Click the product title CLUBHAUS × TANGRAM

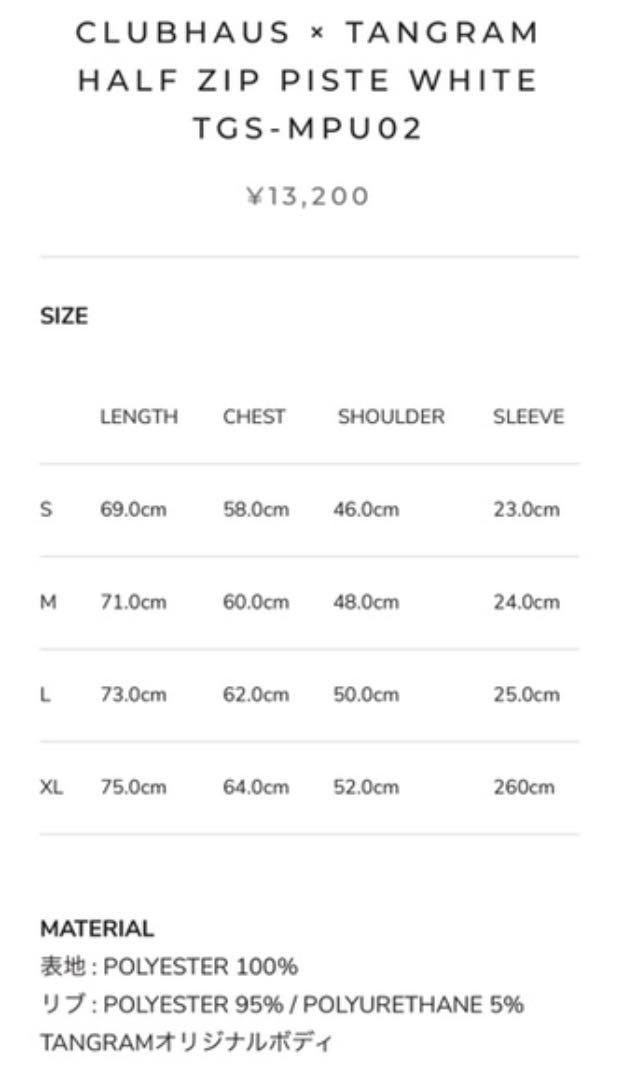[x=307, y=32]
